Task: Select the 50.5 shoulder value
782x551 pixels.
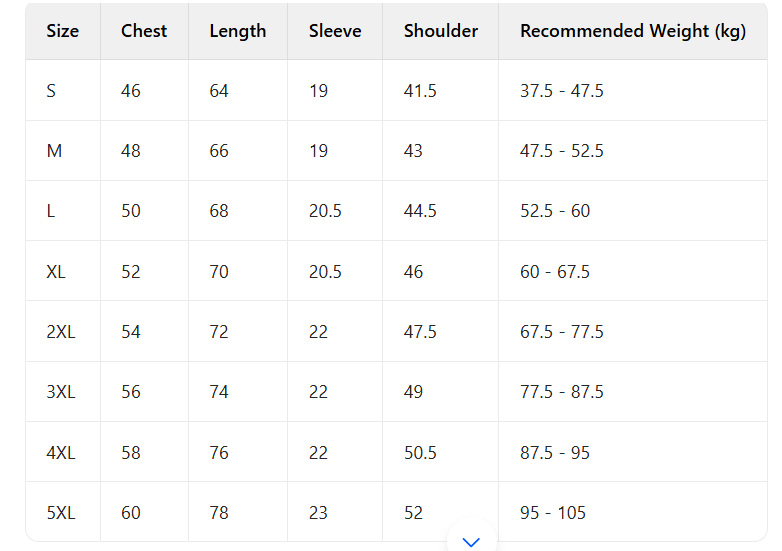Action: (420, 453)
